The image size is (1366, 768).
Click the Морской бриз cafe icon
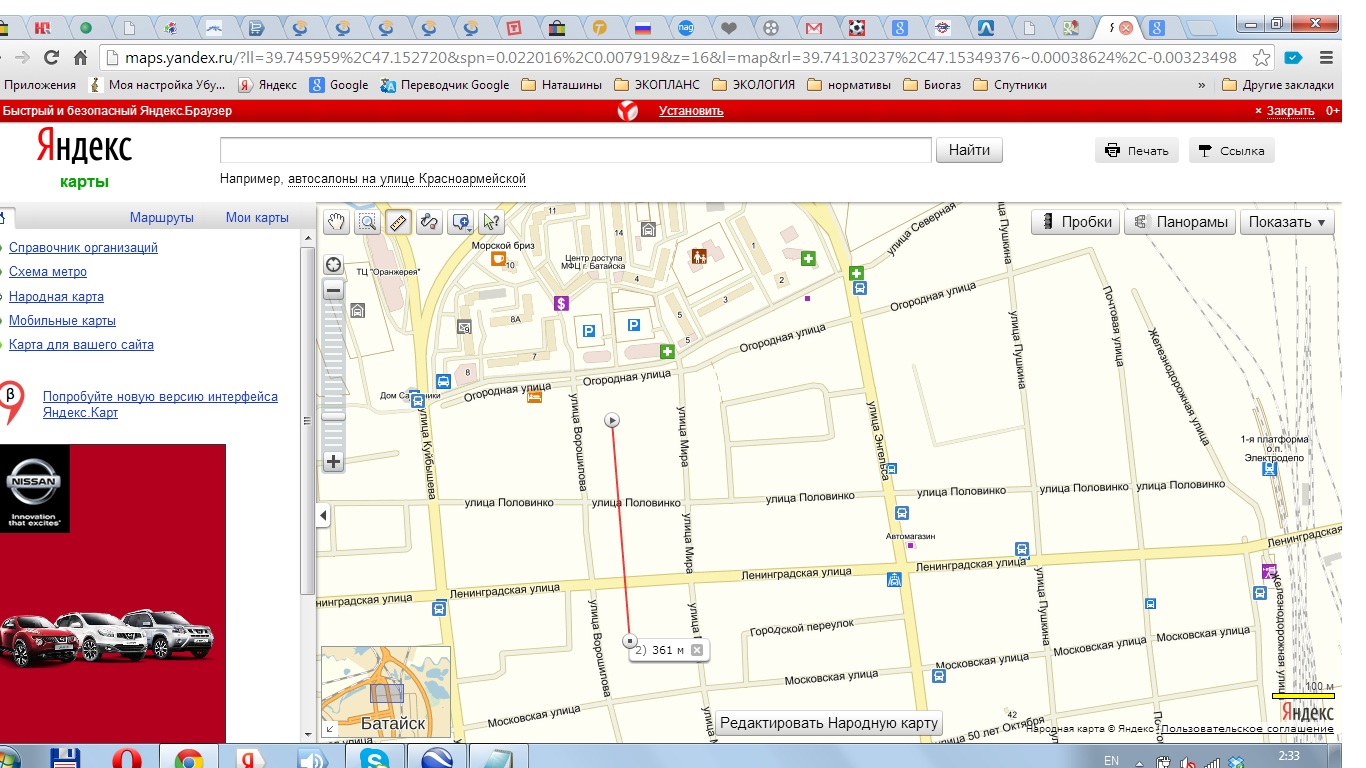(x=498, y=259)
